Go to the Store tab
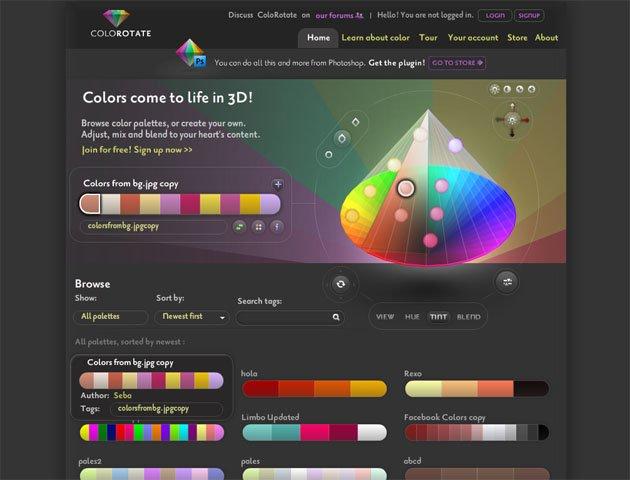The width and height of the screenshot is (630, 480). pos(517,38)
